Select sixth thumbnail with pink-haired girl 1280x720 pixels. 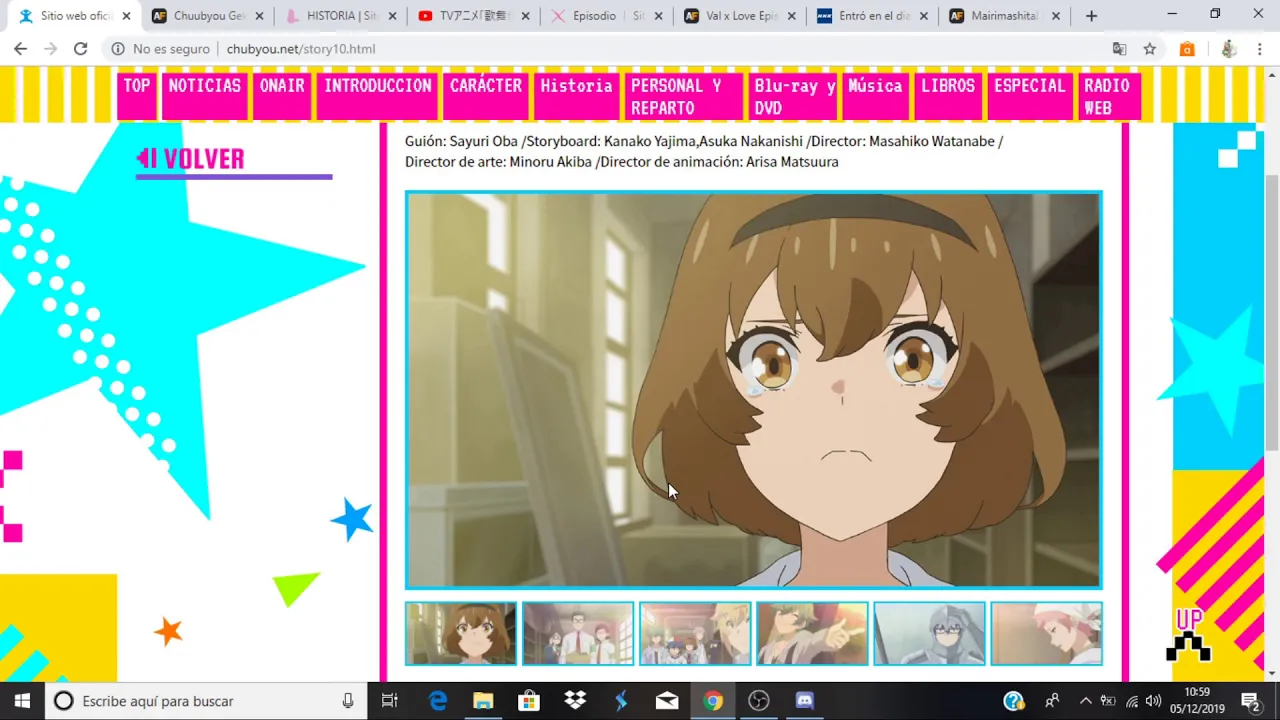(x=1046, y=633)
